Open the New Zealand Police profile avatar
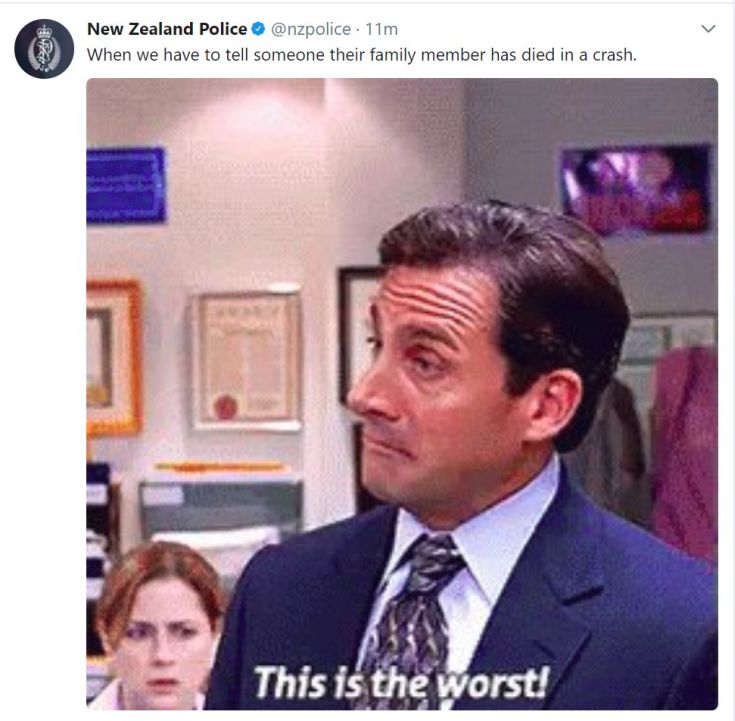This screenshot has width=735, height=721. 44,48
